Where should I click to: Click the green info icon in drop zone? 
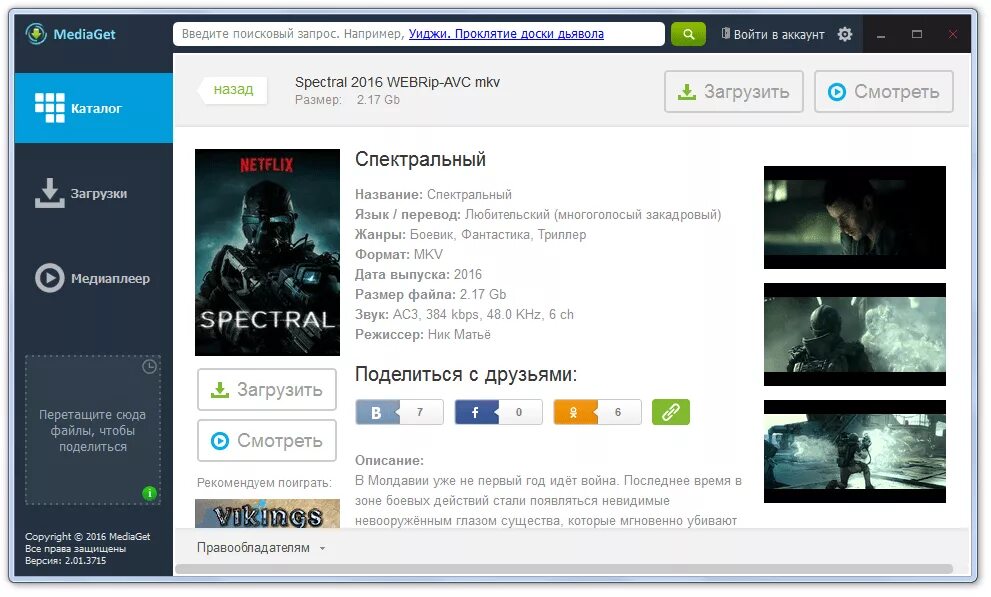click(149, 493)
